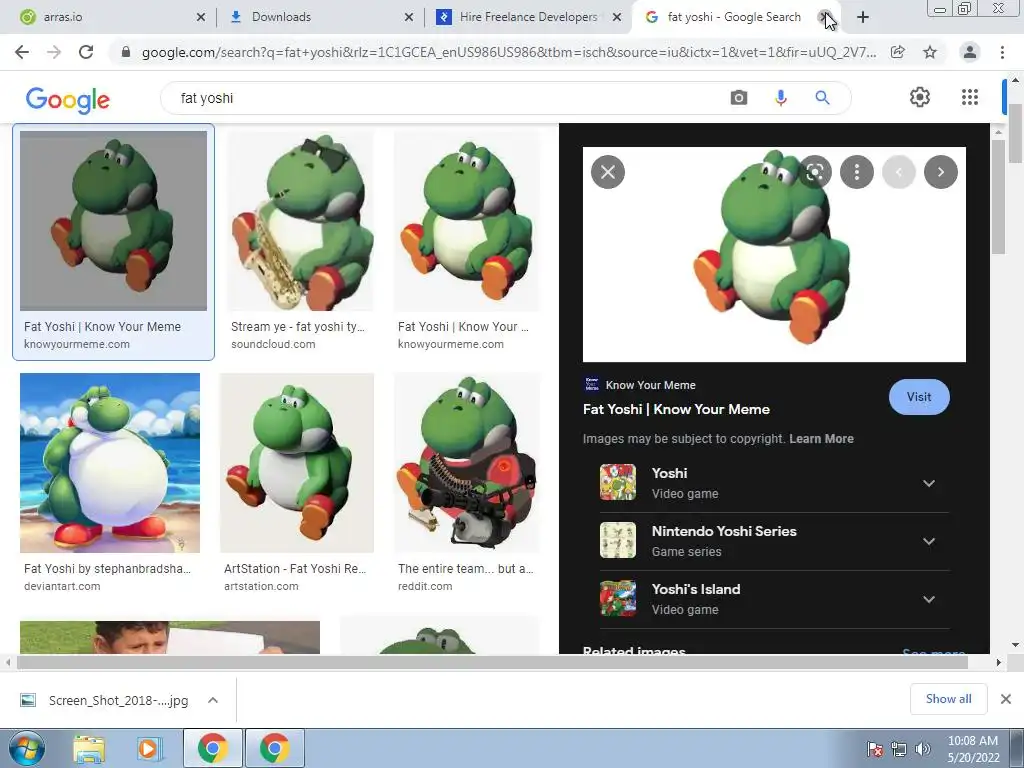The width and height of the screenshot is (1024, 768).
Task: Open Chrome three-dot menu
Action: coord(1002,52)
